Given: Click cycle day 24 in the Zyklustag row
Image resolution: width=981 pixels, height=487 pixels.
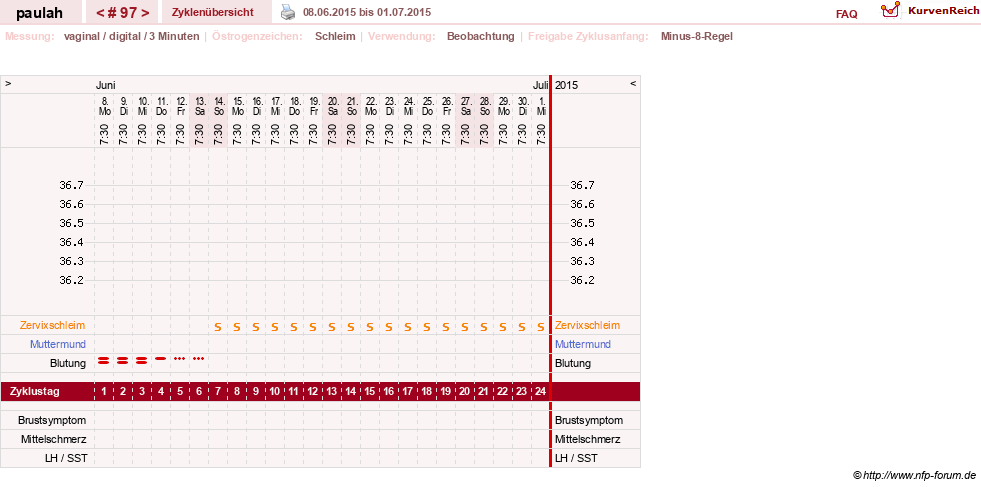Looking at the screenshot, I should 541,392.
